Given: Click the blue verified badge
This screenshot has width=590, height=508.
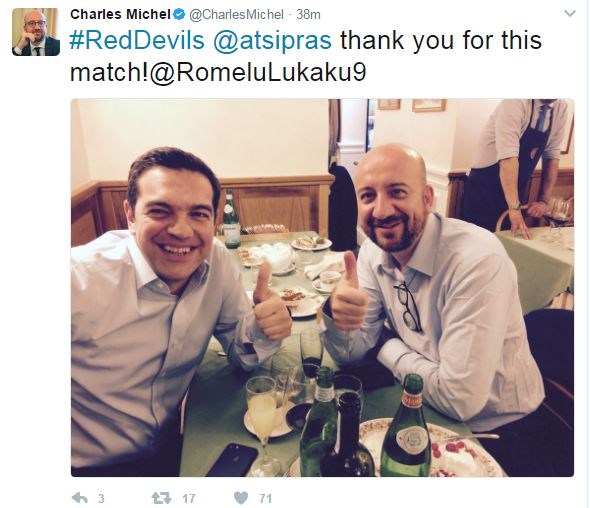Looking at the screenshot, I should pos(179,14).
